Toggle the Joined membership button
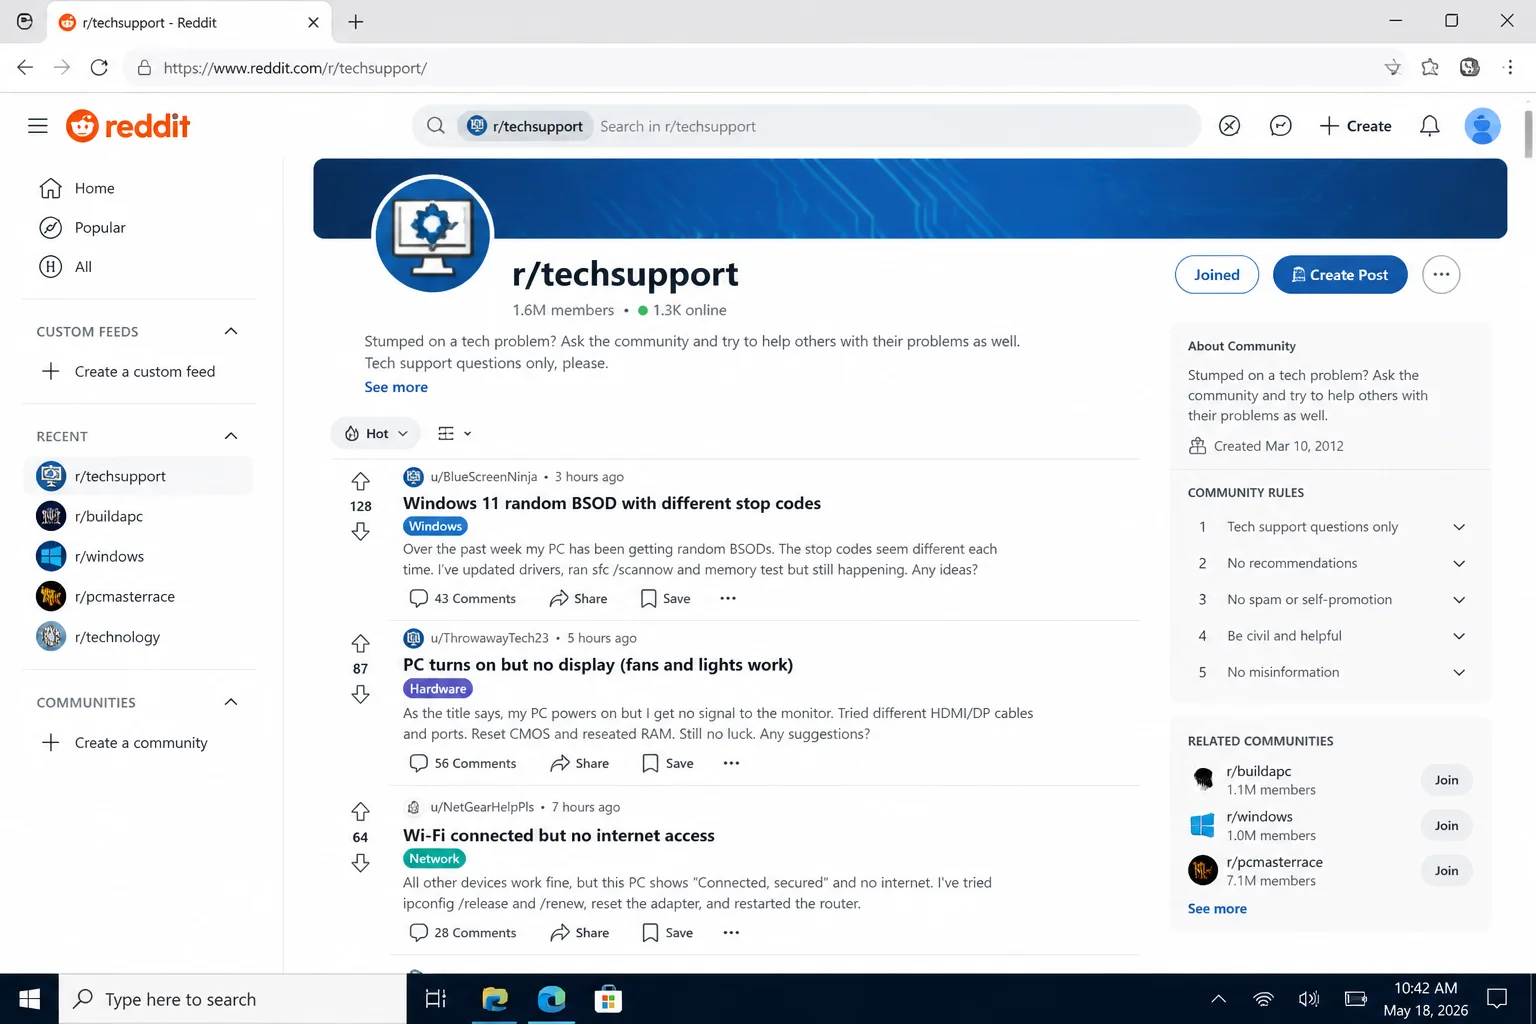The height and width of the screenshot is (1024, 1536). coord(1217,274)
